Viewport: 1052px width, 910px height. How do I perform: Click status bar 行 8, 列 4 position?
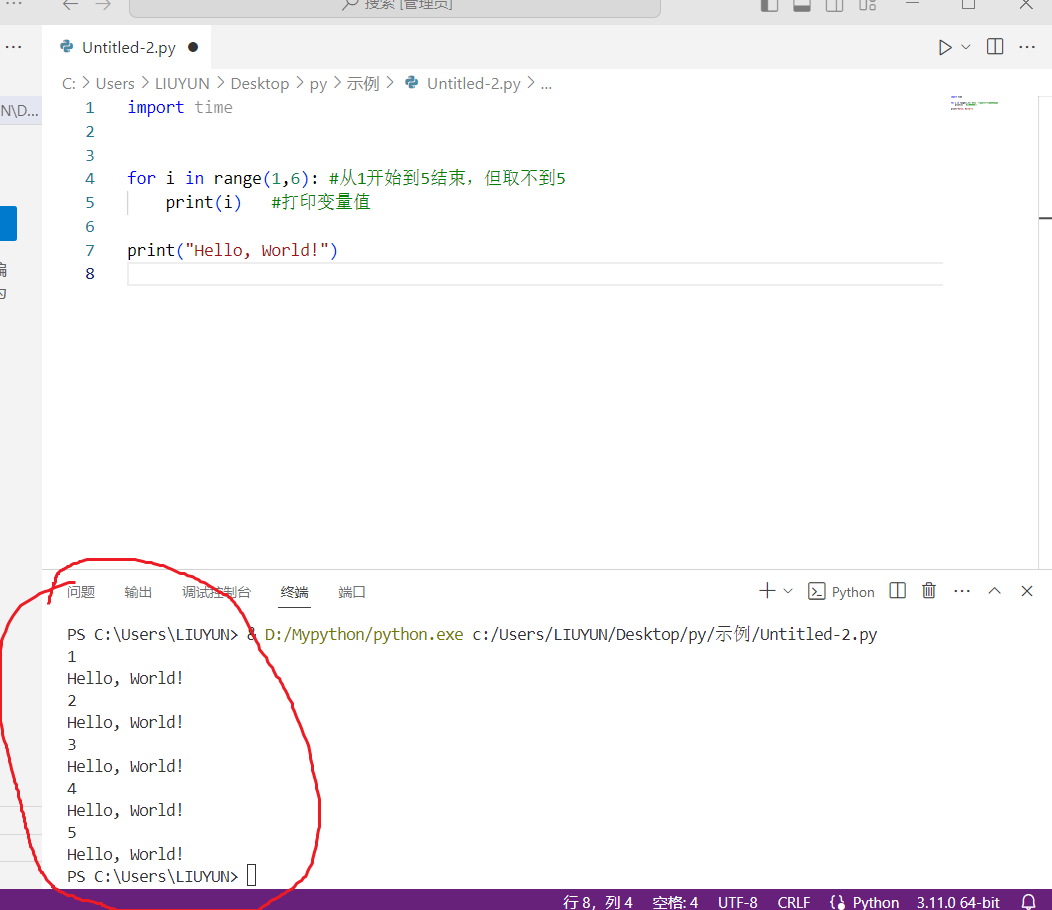pos(598,902)
